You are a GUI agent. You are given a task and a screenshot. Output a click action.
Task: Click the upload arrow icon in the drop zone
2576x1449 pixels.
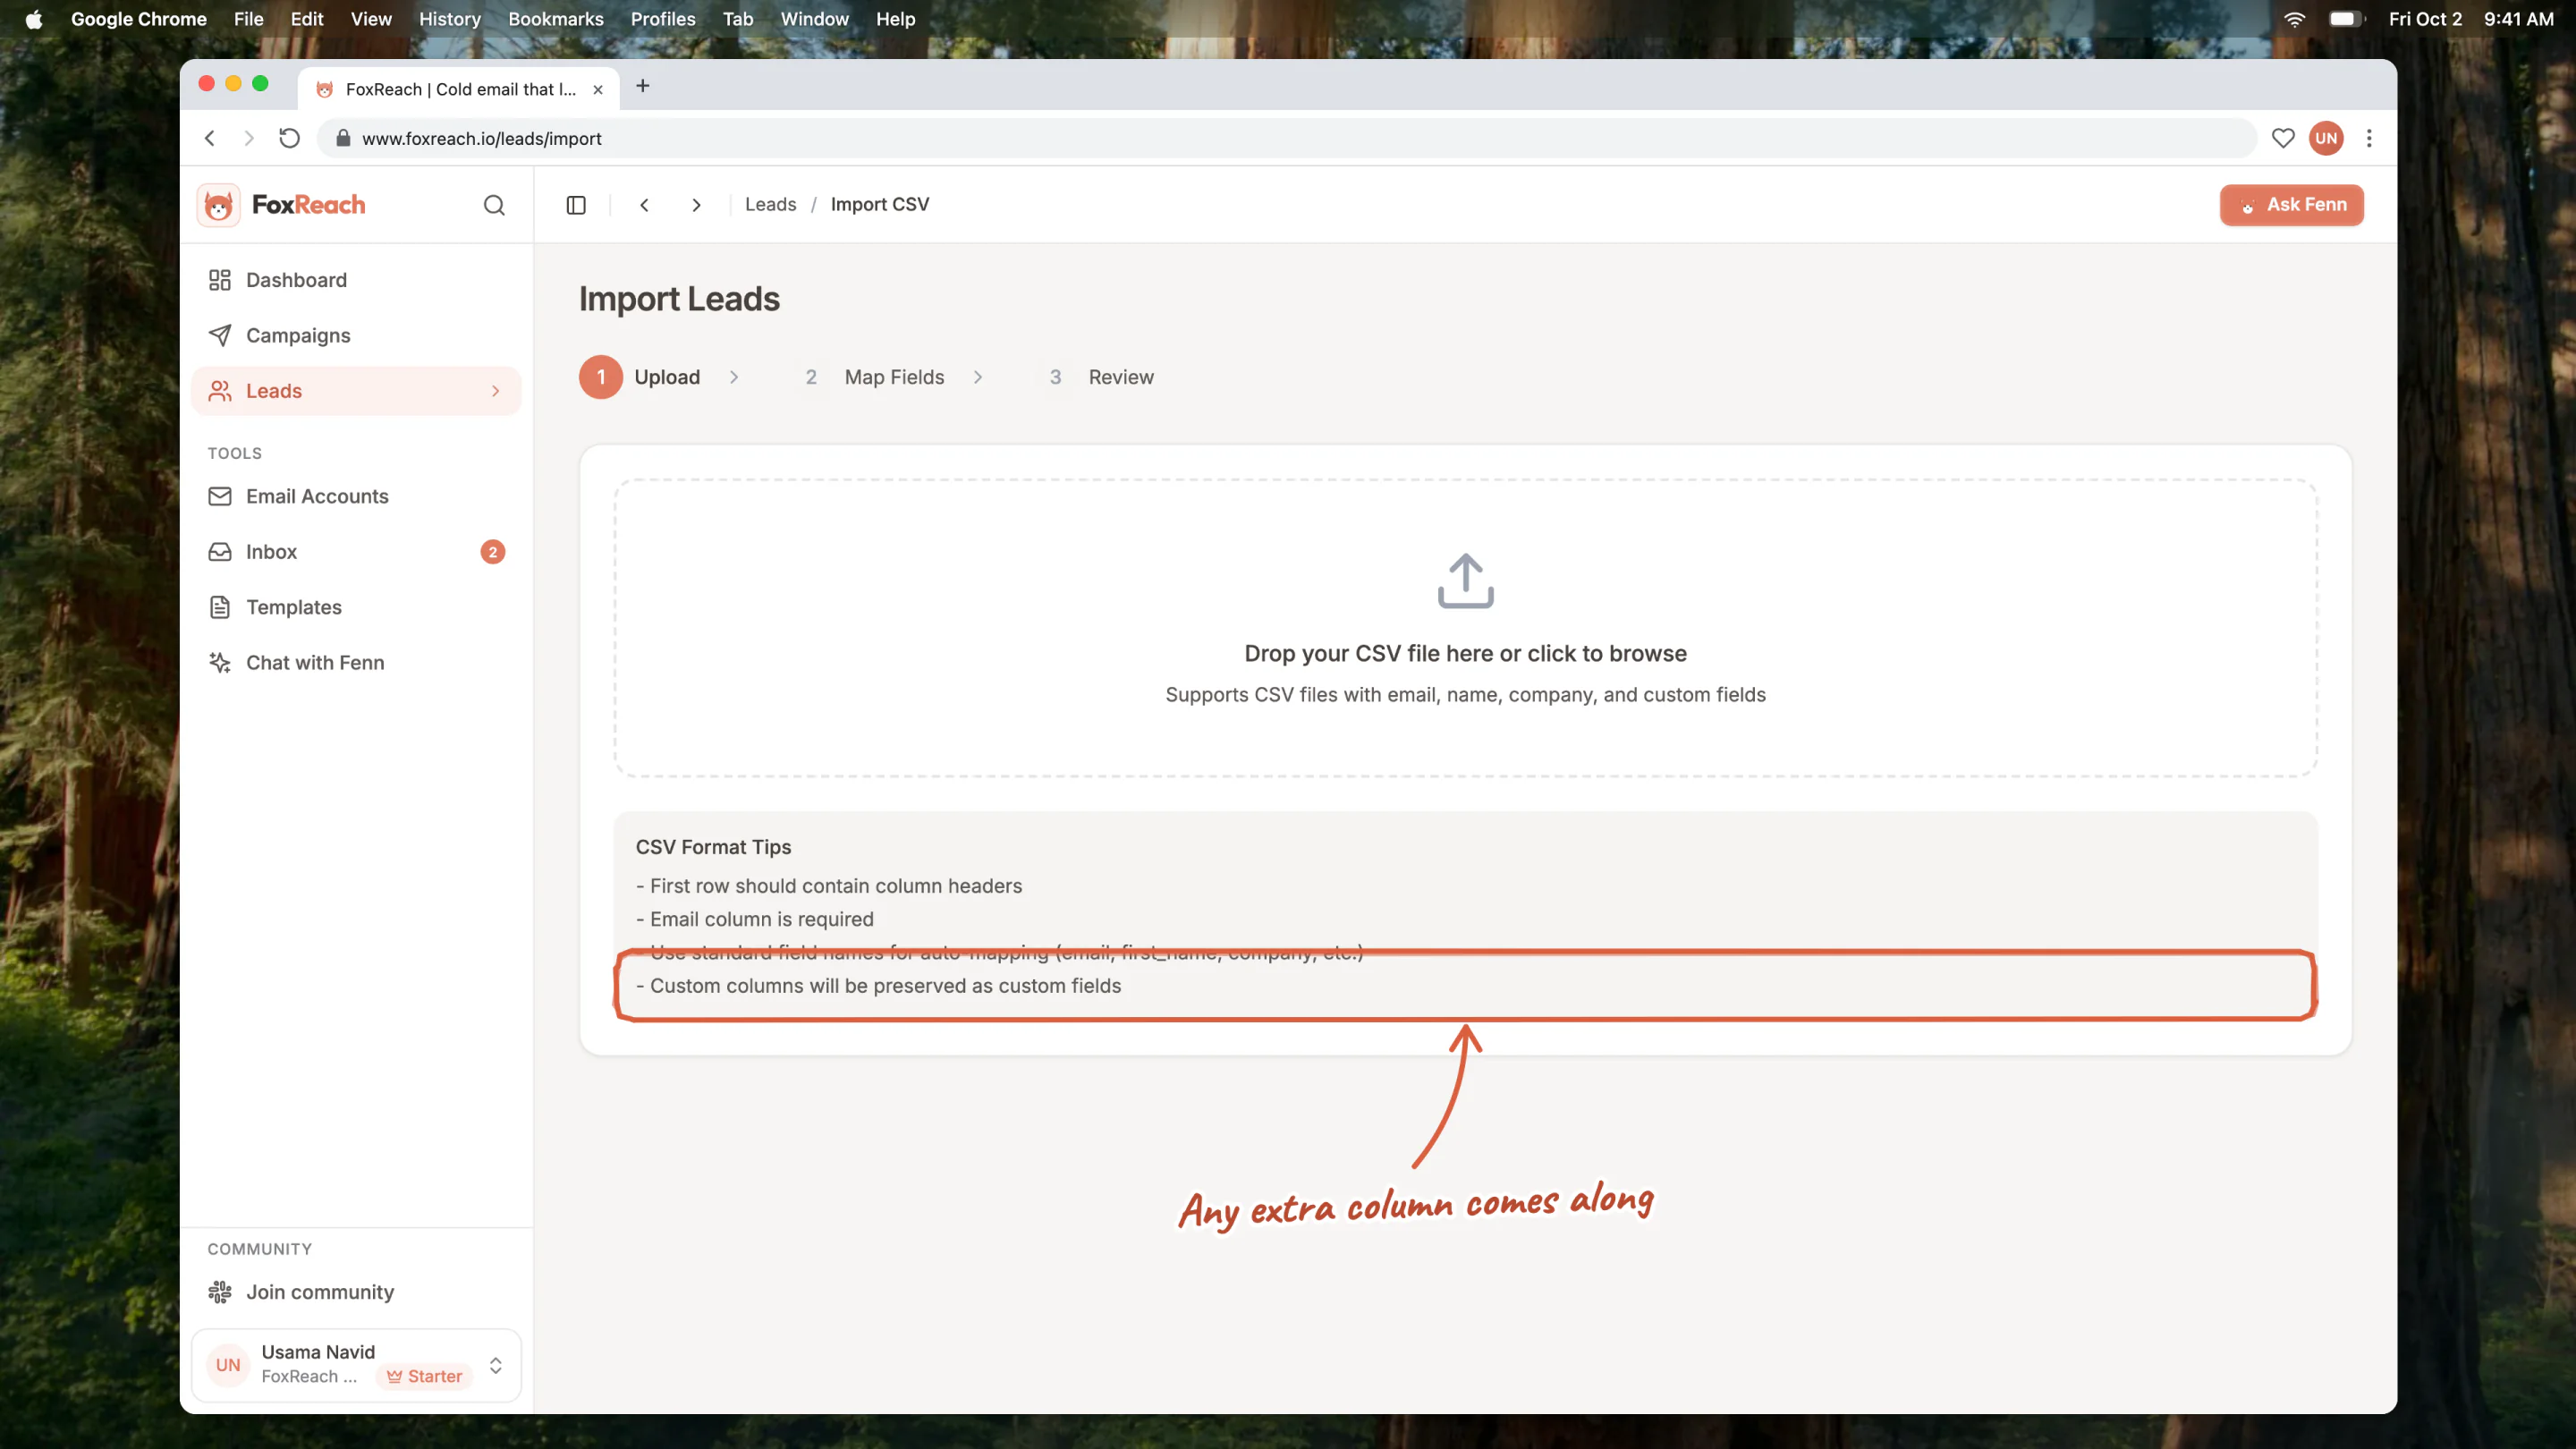coord(1465,581)
